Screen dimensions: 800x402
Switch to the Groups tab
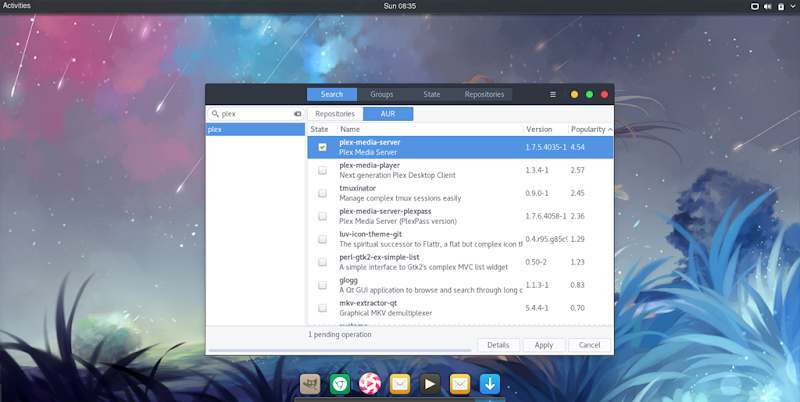[x=382, y=94]
